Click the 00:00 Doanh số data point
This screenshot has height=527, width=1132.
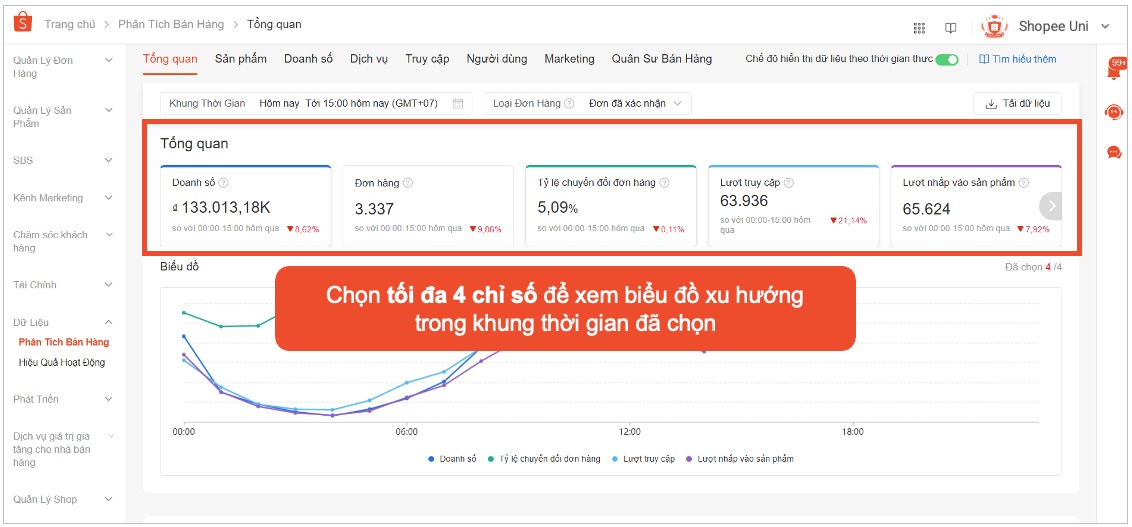(184, 336)
